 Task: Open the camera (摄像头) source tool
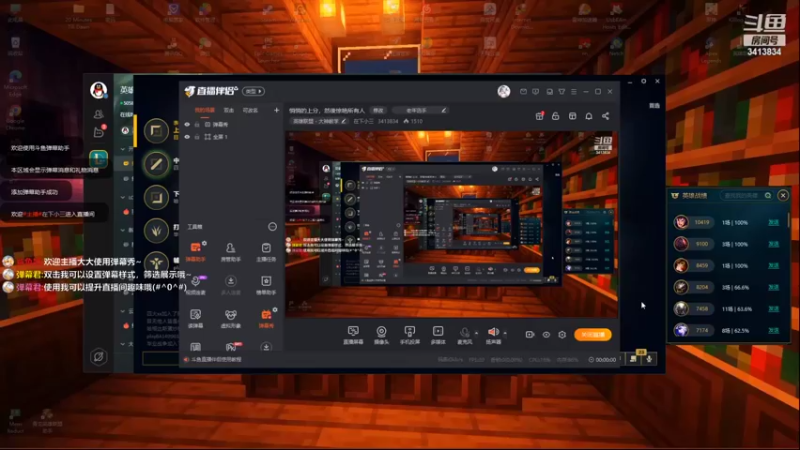point(381,335)
